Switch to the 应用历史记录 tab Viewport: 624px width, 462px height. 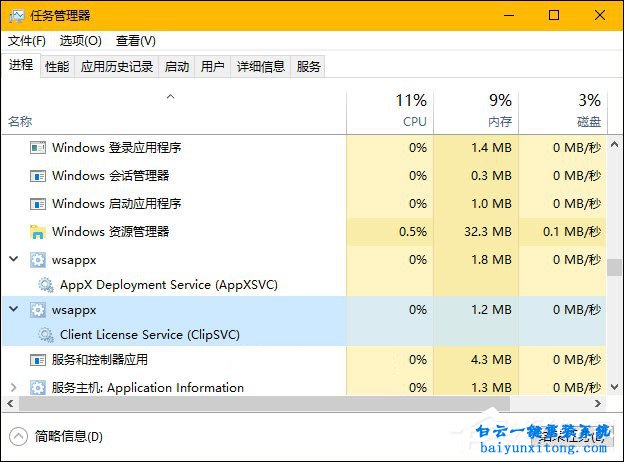click(x=117, y=66)
